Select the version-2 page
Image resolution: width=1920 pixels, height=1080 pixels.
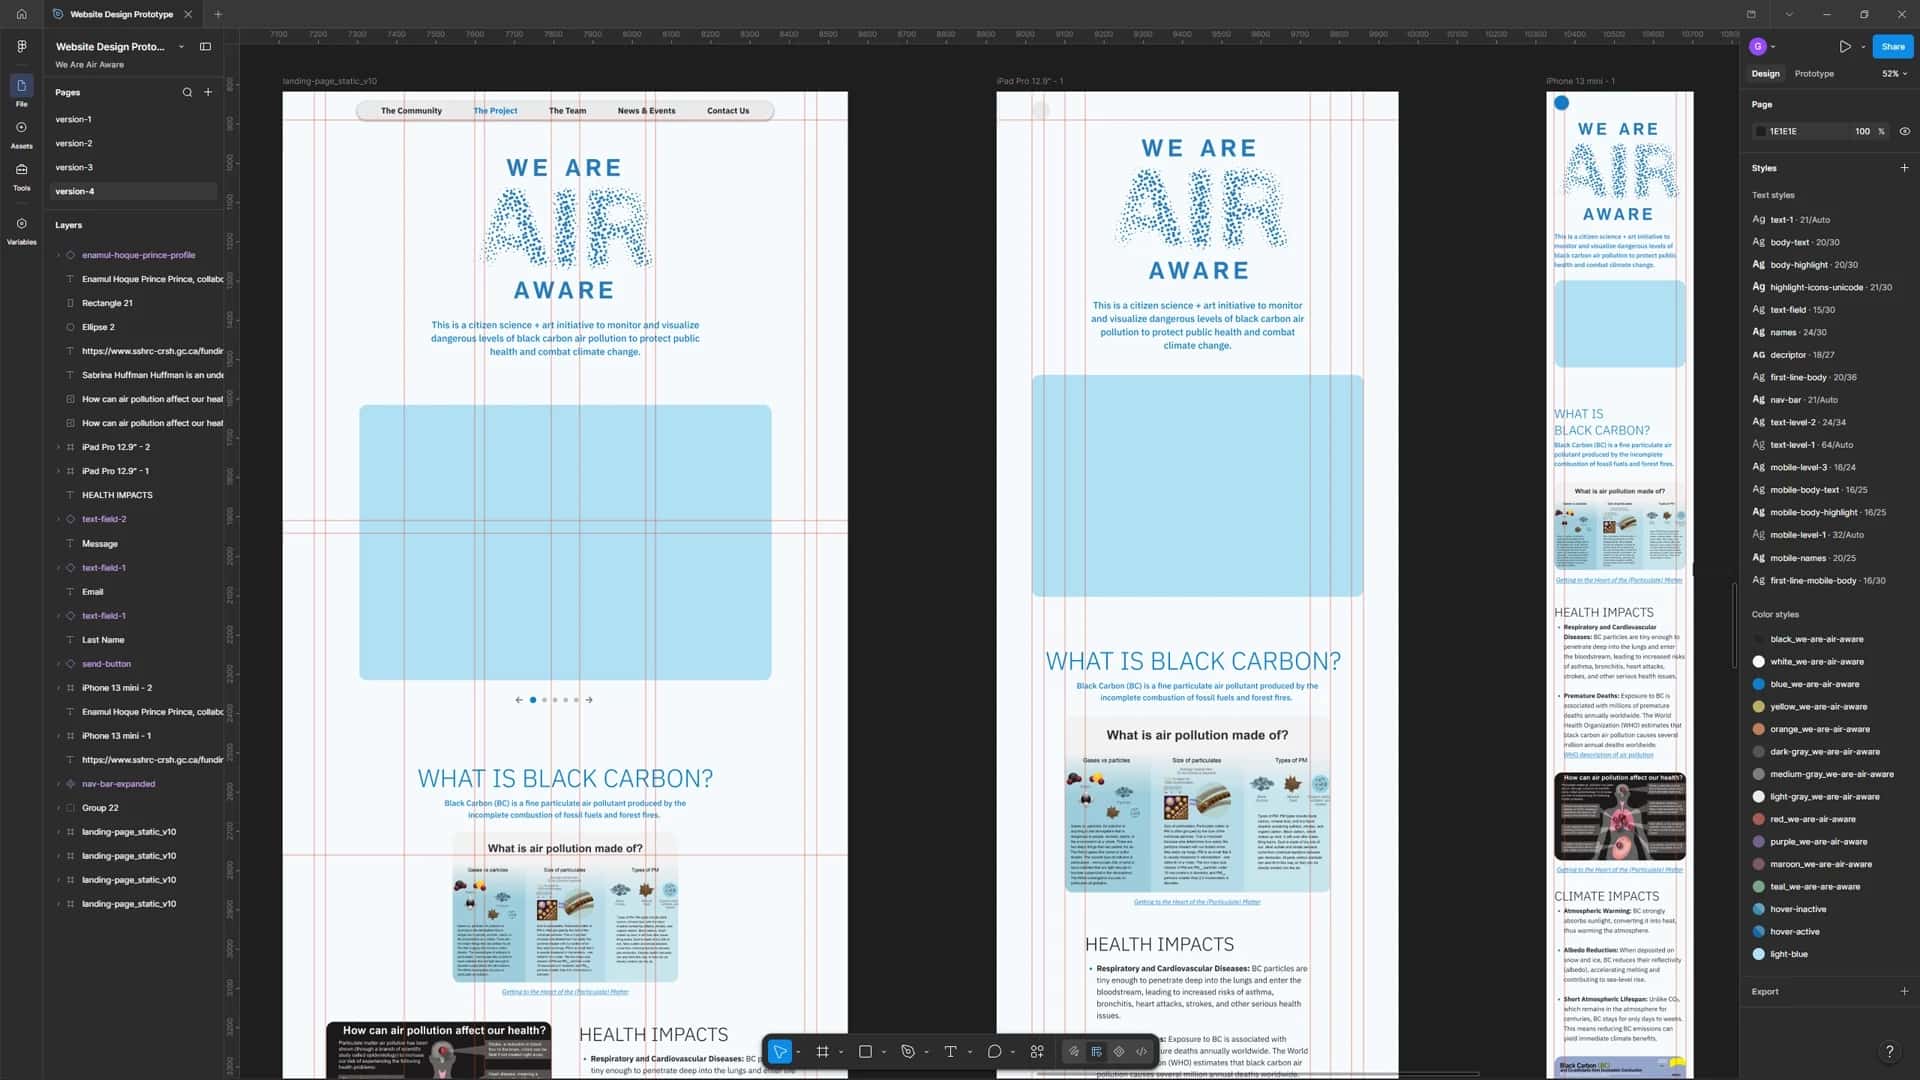click(x=133, y=143)
